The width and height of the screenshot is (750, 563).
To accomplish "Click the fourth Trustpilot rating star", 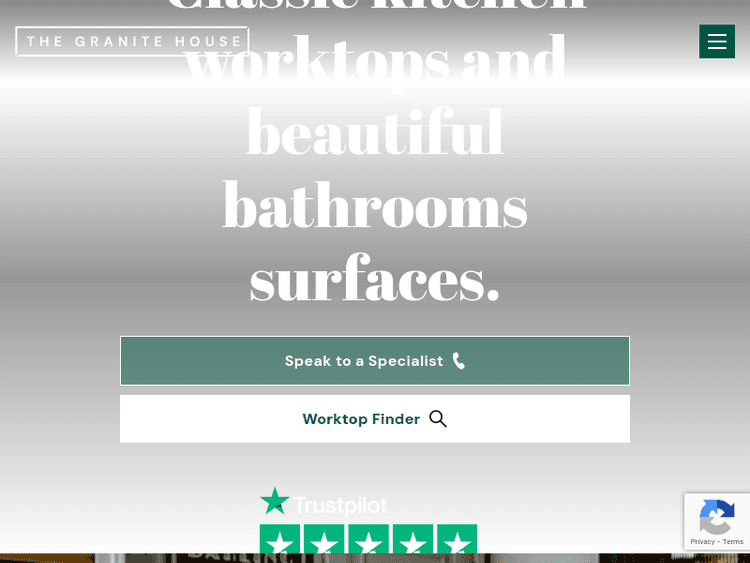I will pos(413,540).
